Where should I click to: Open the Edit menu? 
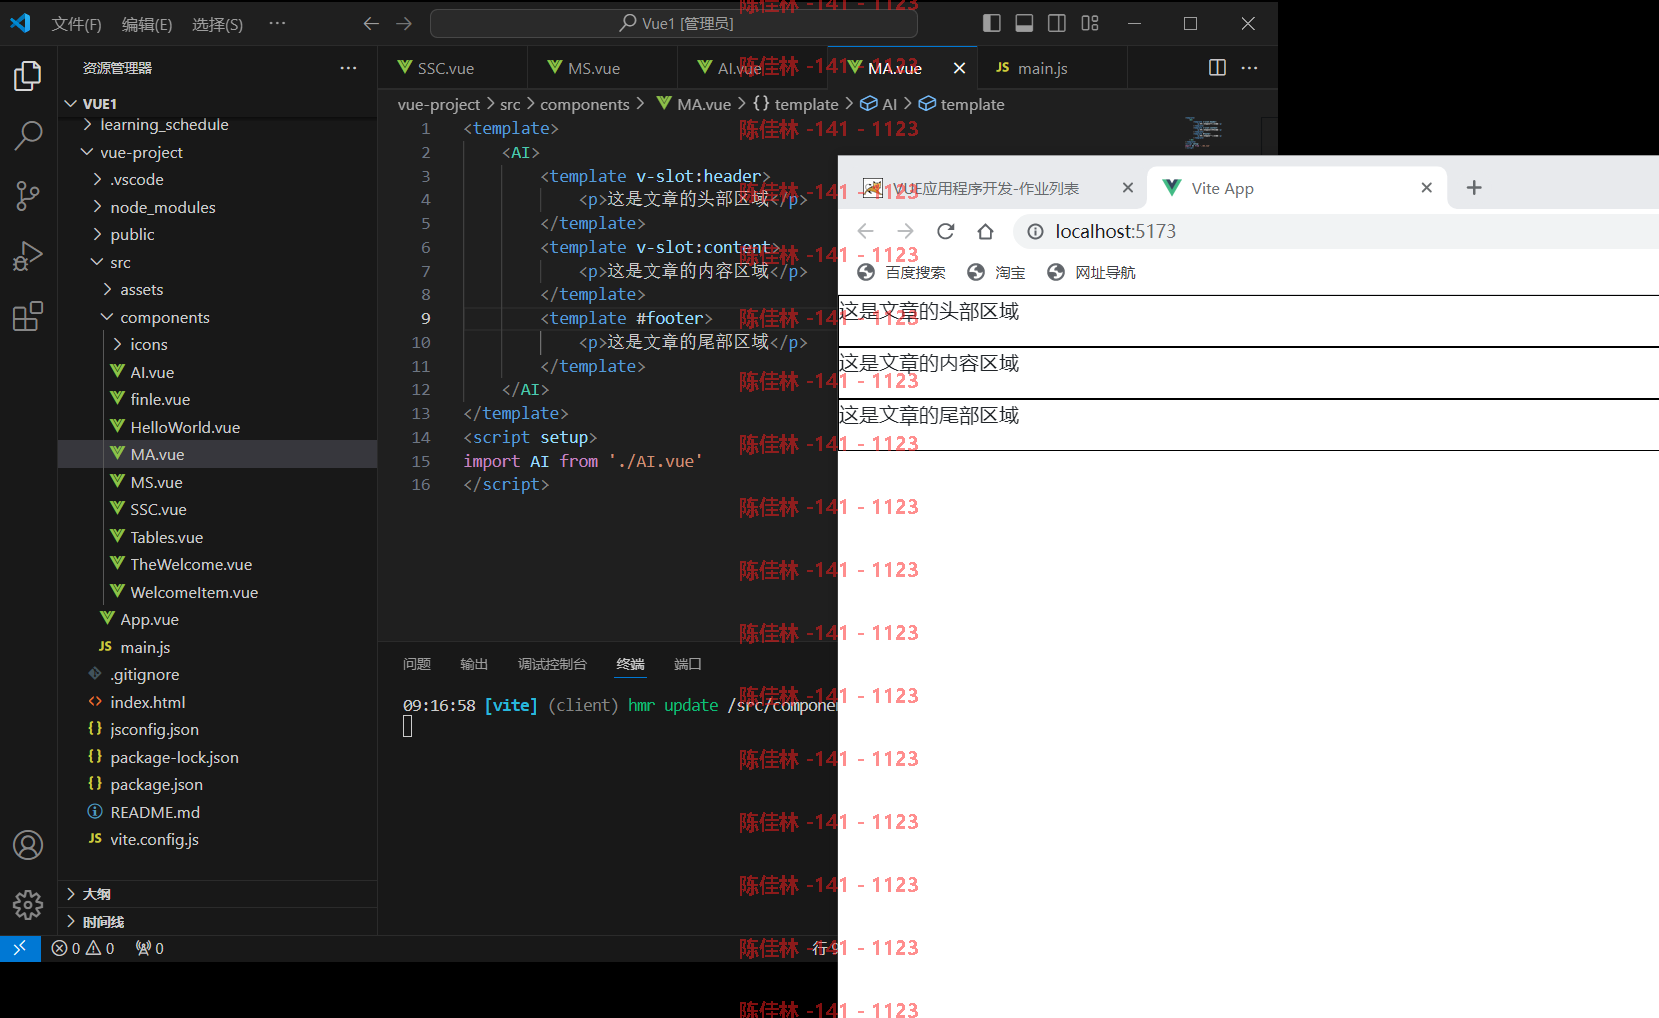[147, 24]
